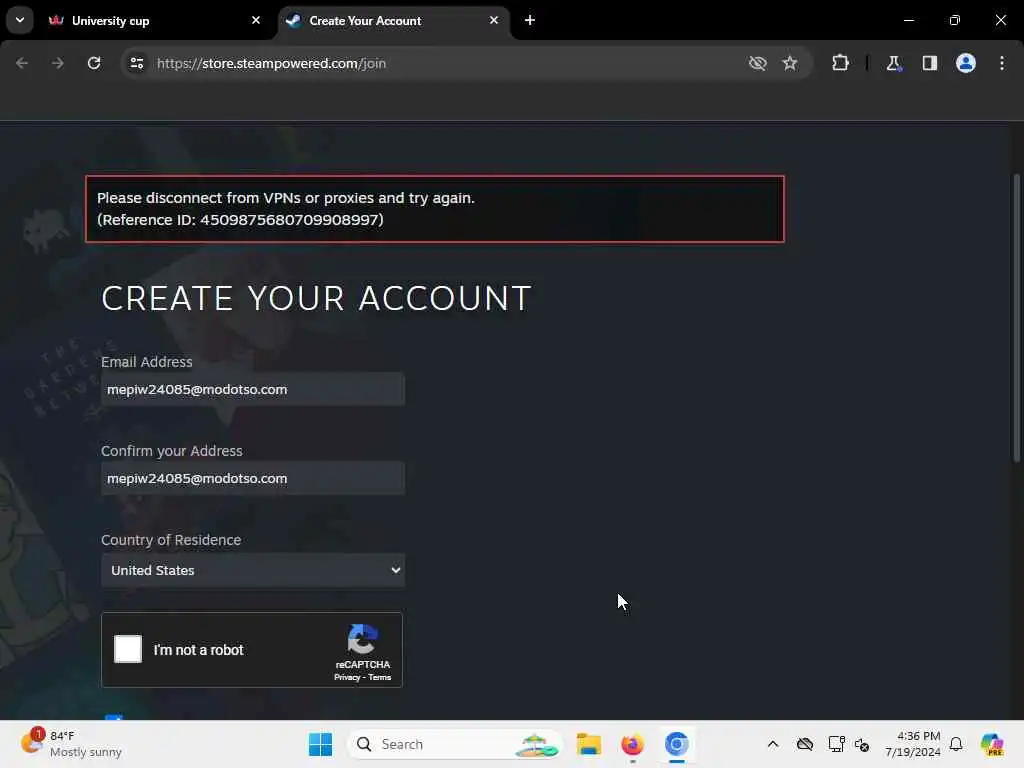Click the muted volume tray icon

coord(861,744)
